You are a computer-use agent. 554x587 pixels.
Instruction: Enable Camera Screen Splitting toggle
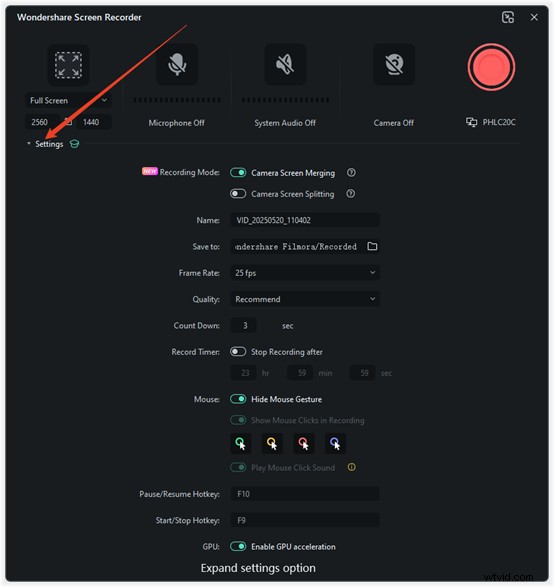tap(238, 194)
